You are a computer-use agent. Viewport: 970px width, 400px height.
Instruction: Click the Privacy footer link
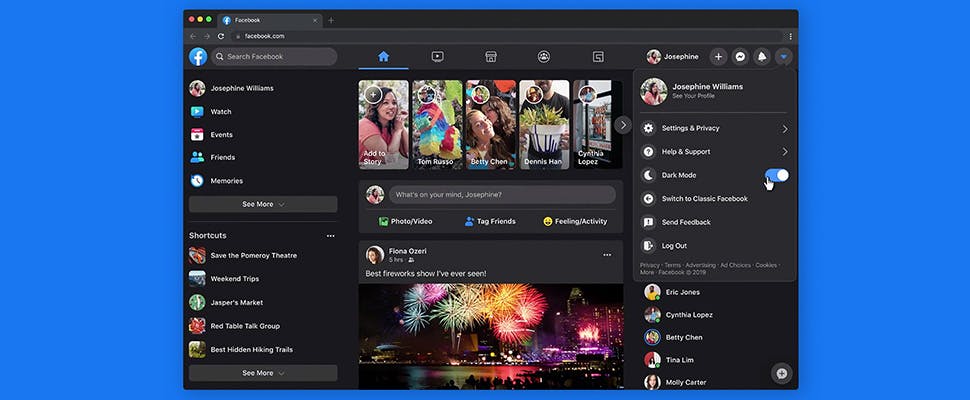pos(650,265)
